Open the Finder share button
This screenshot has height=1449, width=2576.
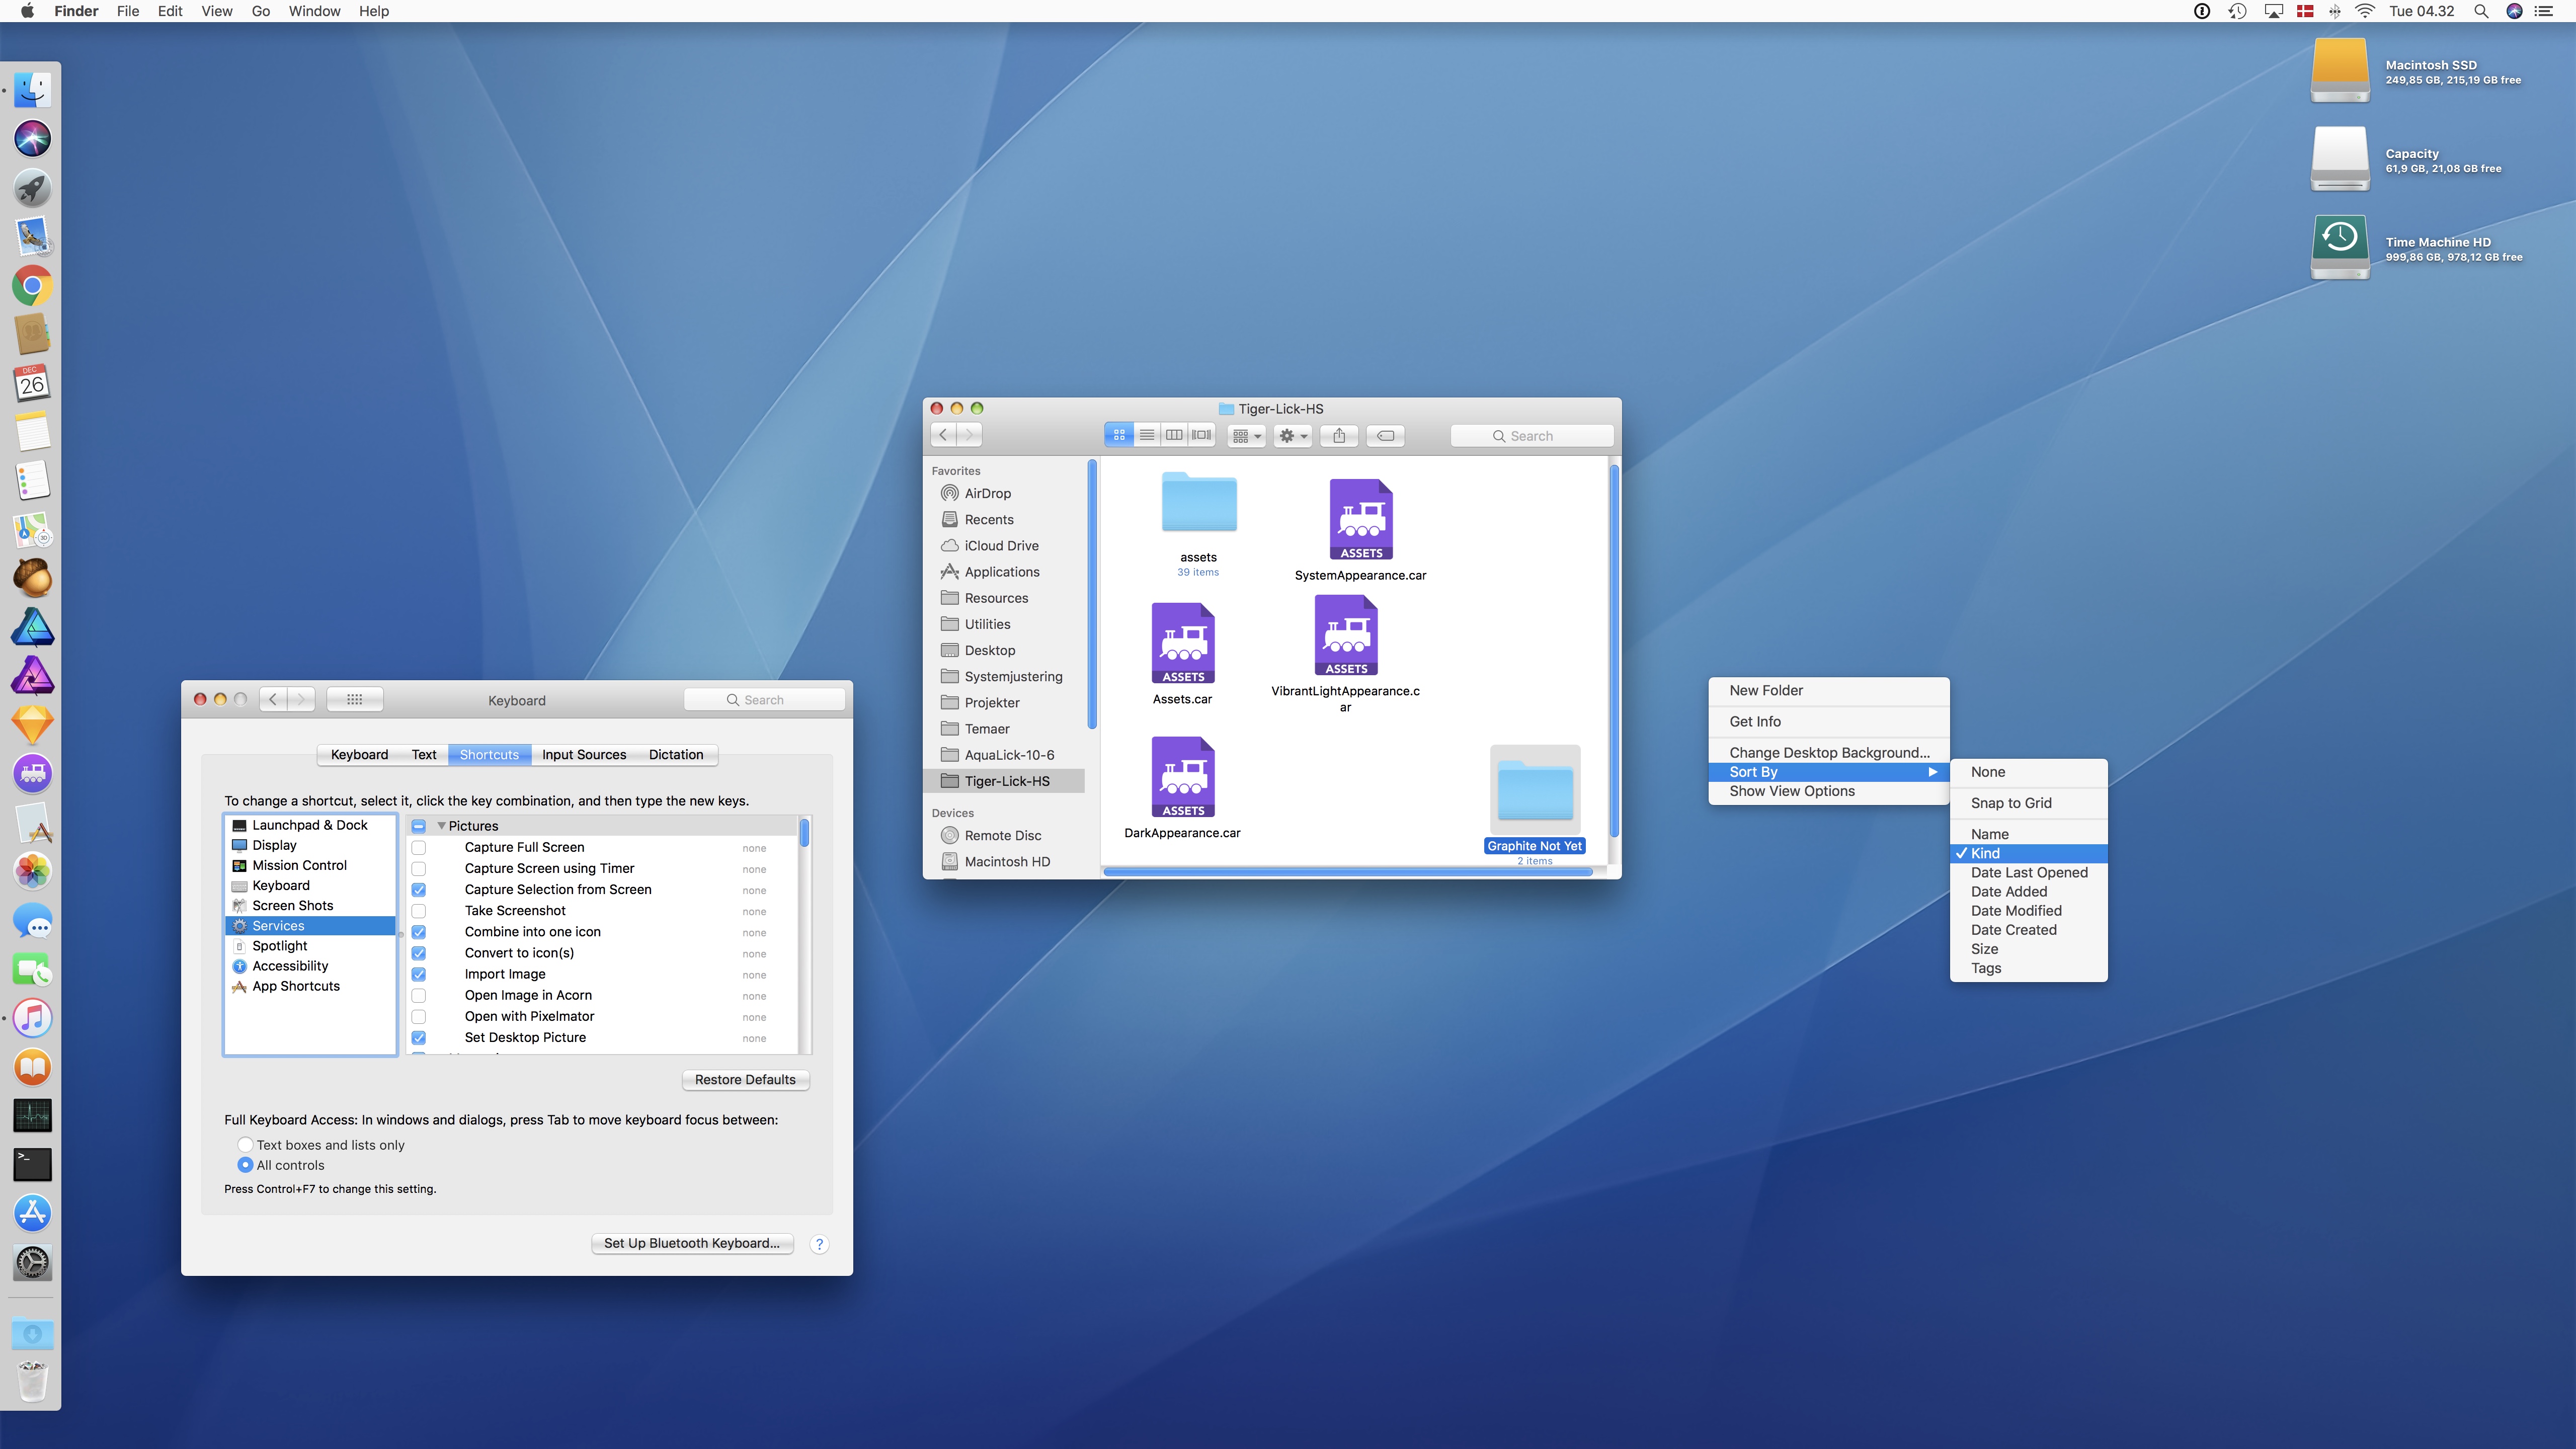click(x=1339, y=435)
